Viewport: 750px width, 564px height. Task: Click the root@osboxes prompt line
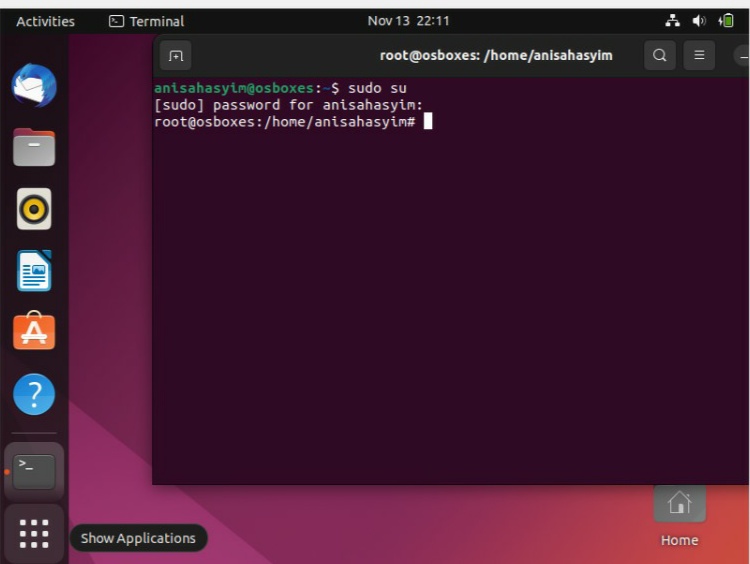point(285,122)
